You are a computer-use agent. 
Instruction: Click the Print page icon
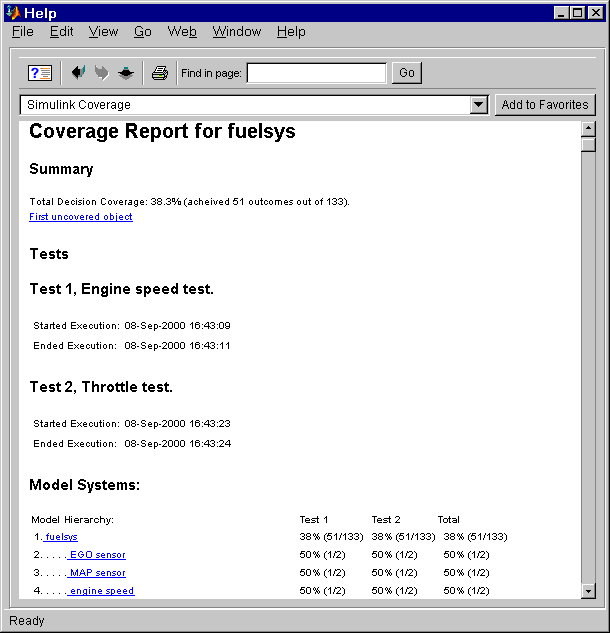click(160, 73)
